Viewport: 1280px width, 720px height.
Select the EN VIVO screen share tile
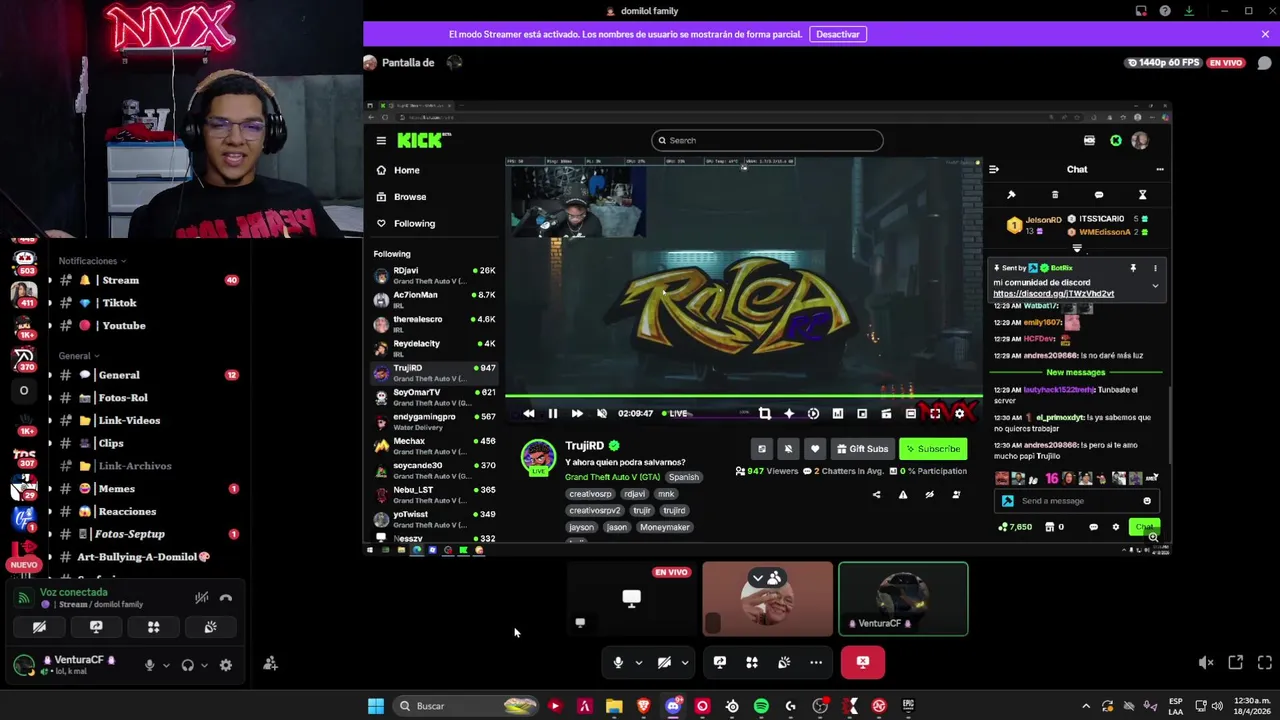631,599
